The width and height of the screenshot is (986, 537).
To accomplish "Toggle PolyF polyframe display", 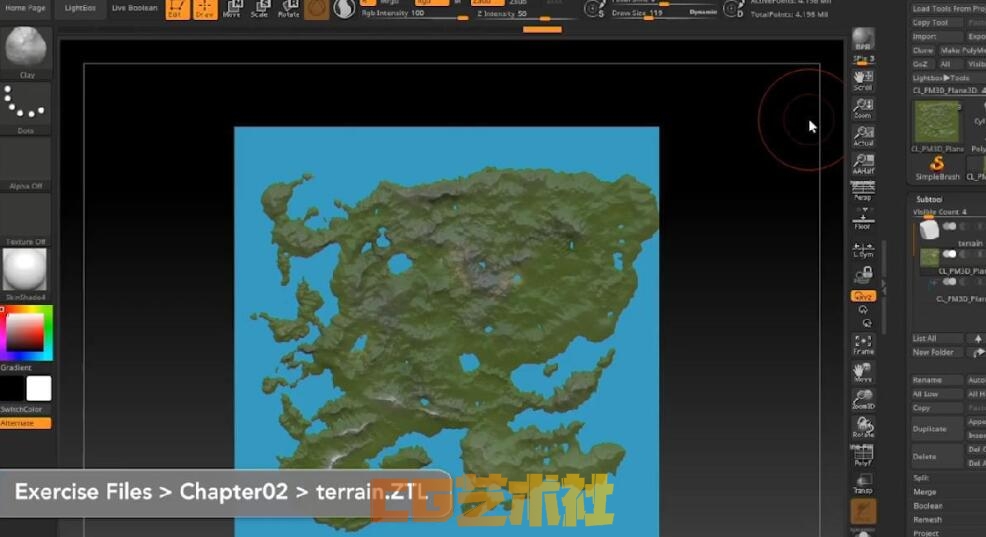I will [x=863, y=455].
